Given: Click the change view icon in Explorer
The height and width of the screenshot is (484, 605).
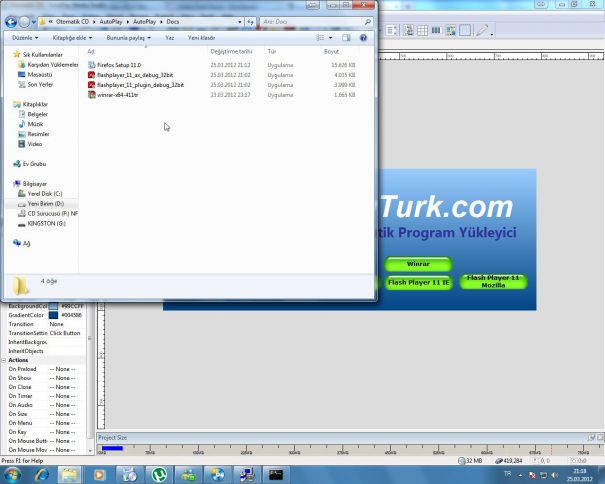Looking at the screenshot, I should pos(320,38).
